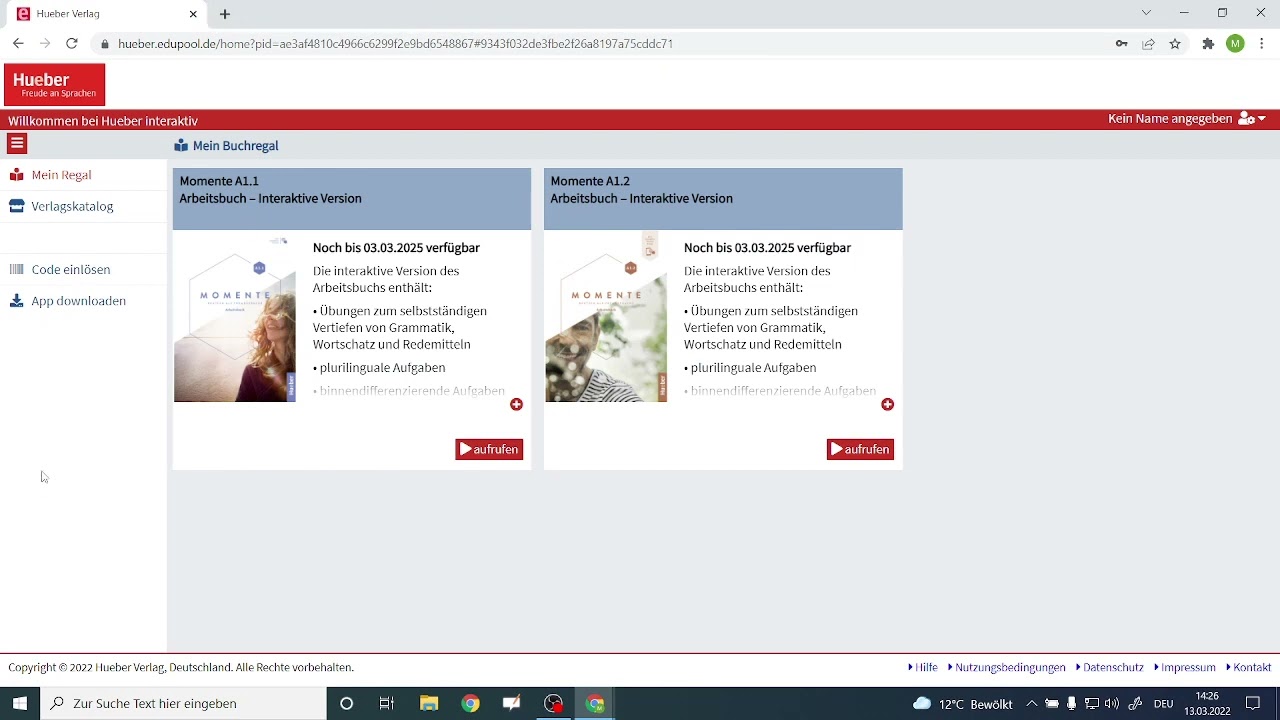This screenshot has height=720, width=1280.
Task: Show hidden system tray icons chevron
Action: pyautogui.click(x=1032, y=704)
